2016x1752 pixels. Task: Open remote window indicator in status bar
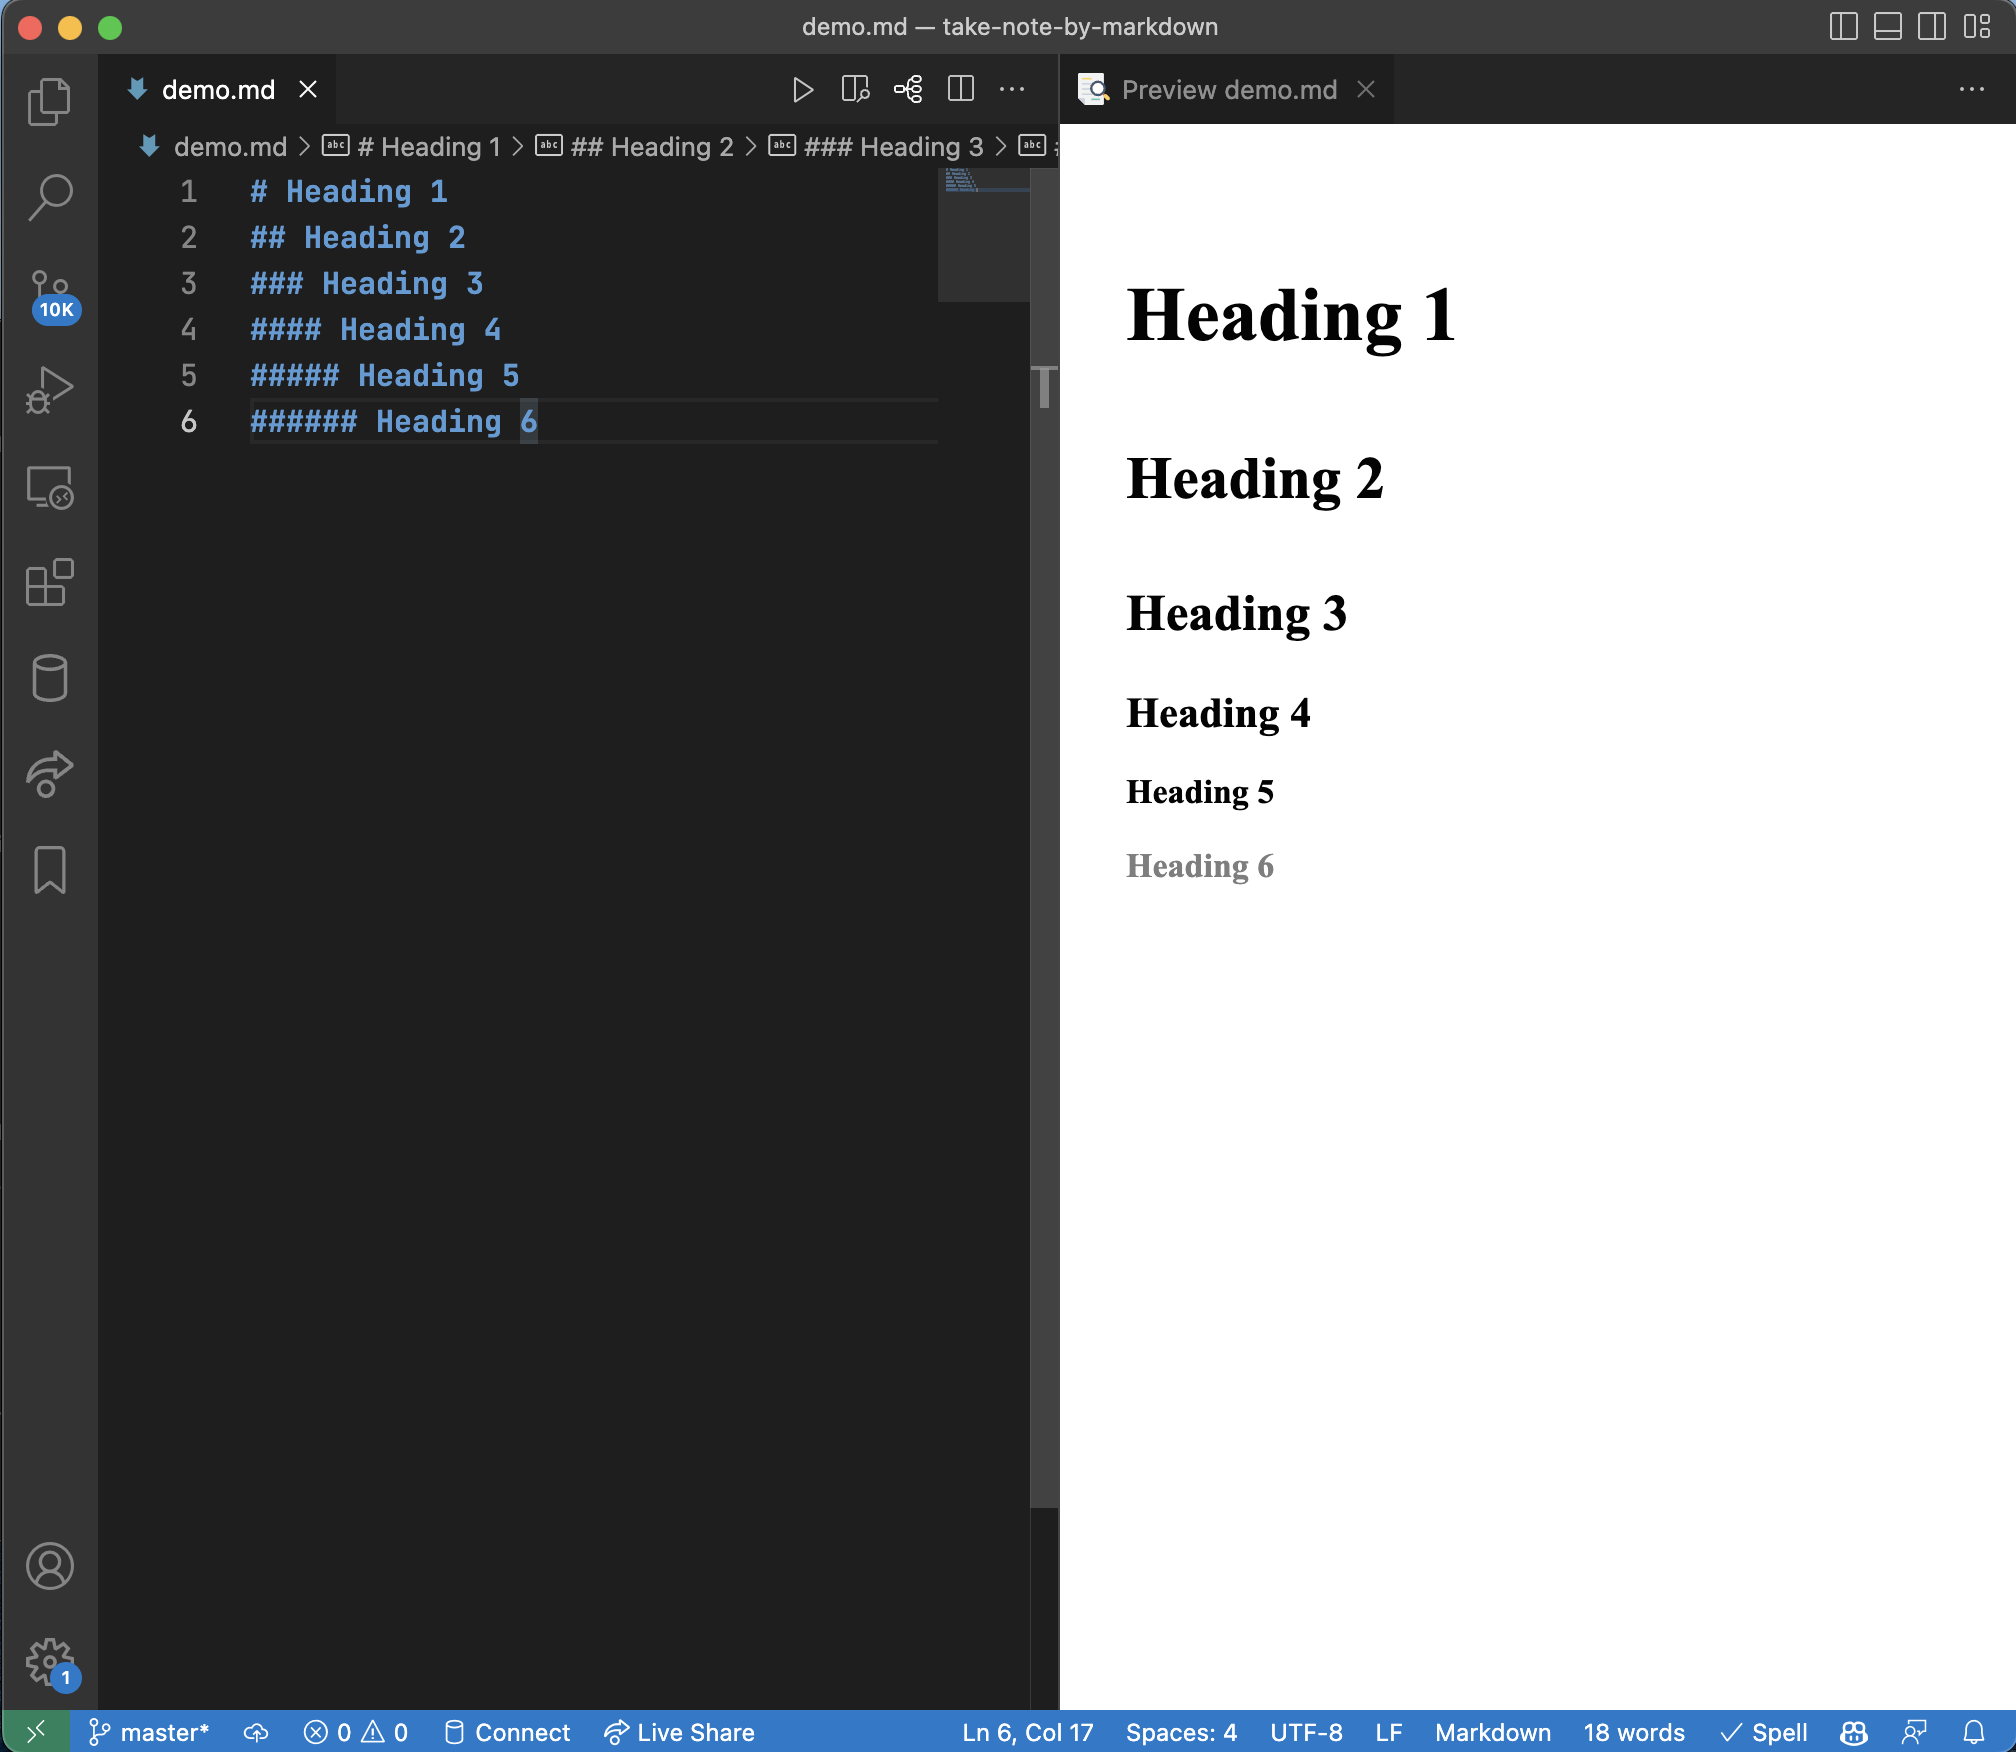point(36,1732)
